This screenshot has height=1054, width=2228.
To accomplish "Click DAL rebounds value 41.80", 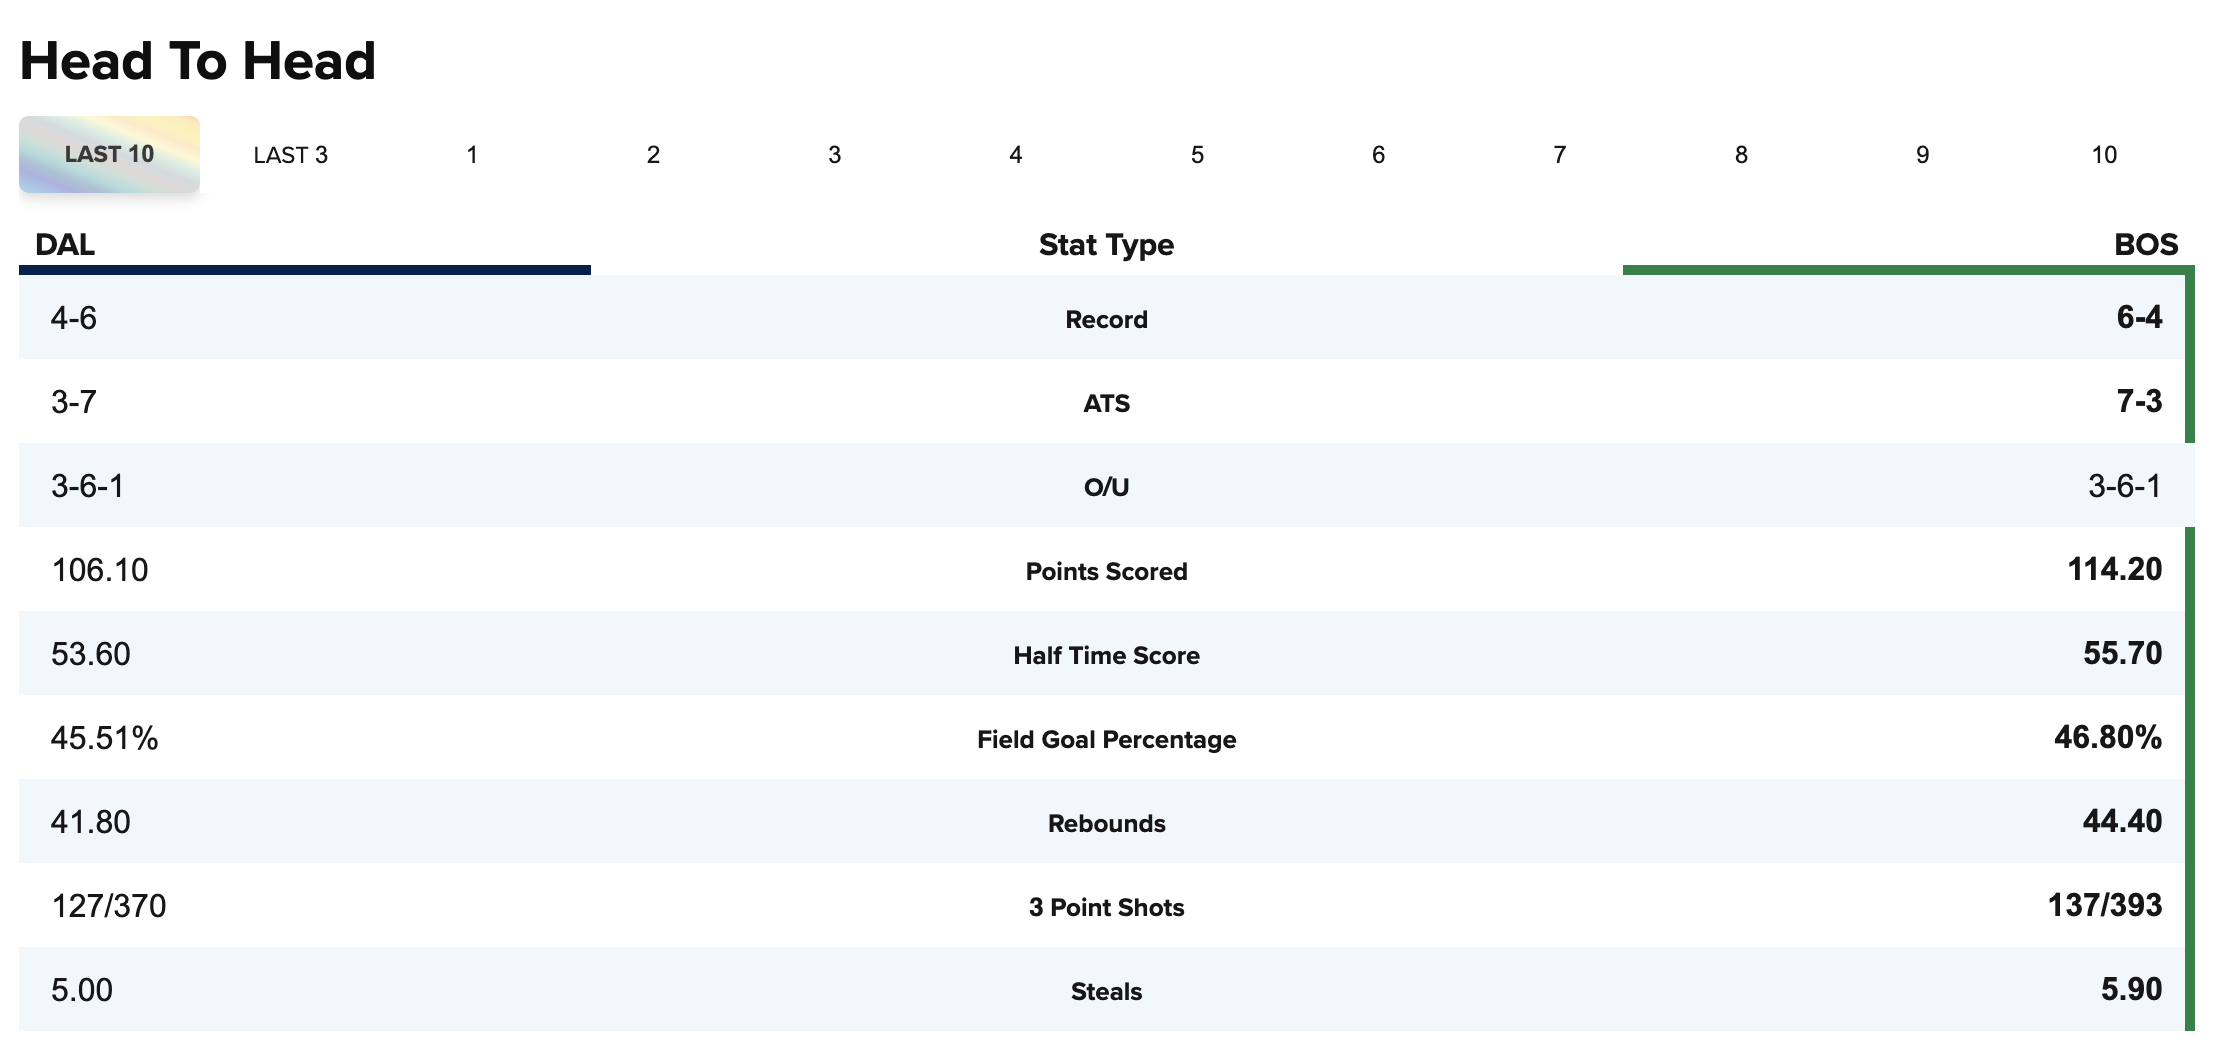I will pos(91,822).
